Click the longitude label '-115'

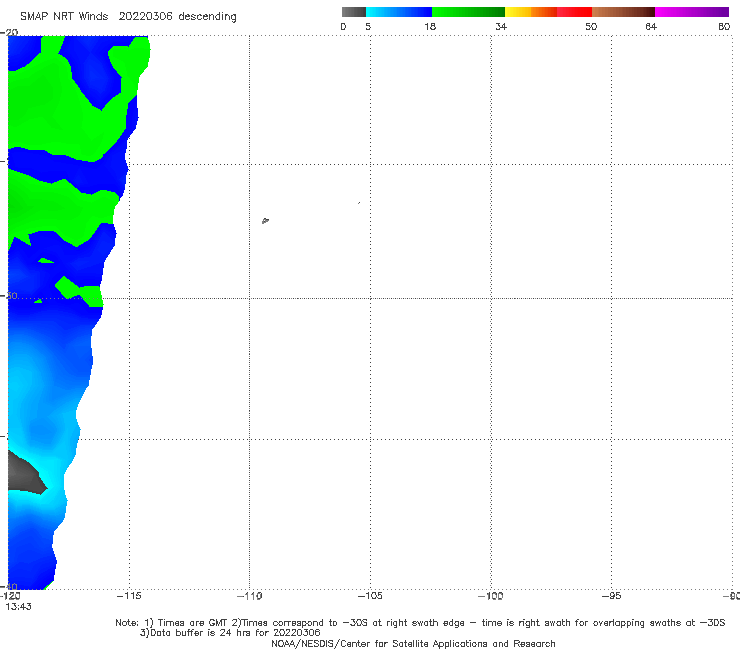pyautogui.click(x=129, y=596)
